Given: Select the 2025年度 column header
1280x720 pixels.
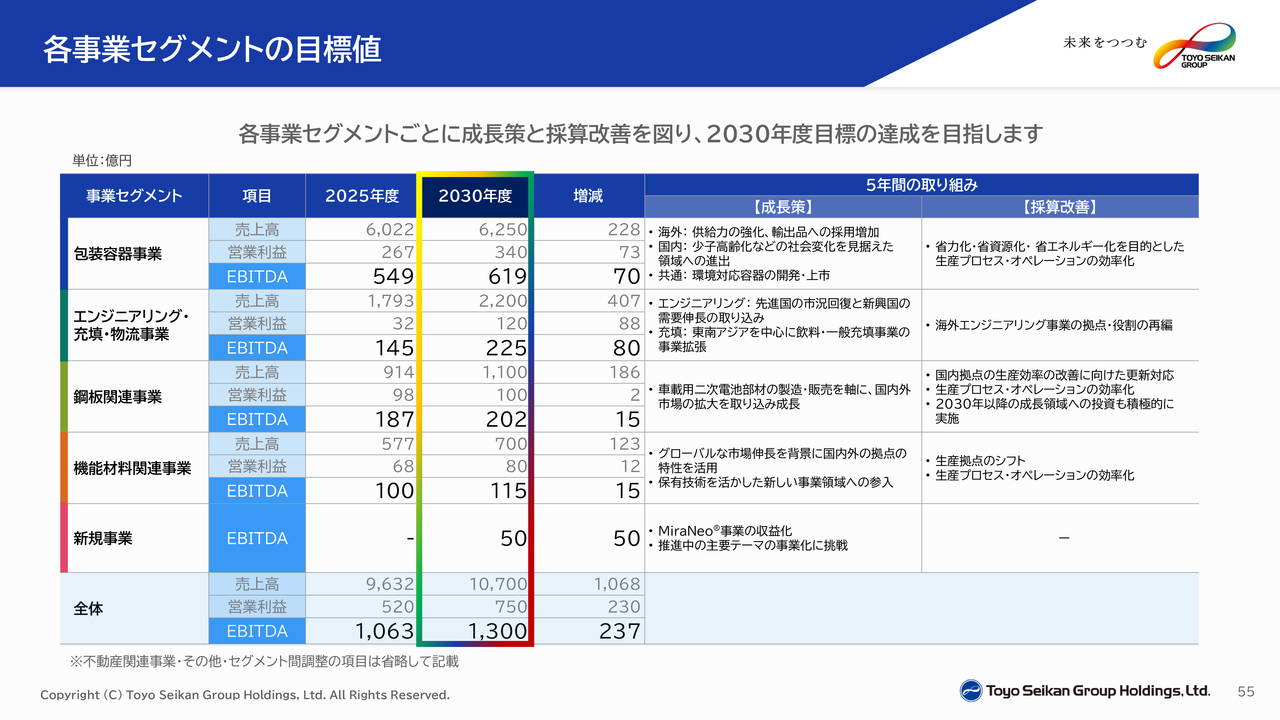Looking at the screenshot, I should 362,196.
